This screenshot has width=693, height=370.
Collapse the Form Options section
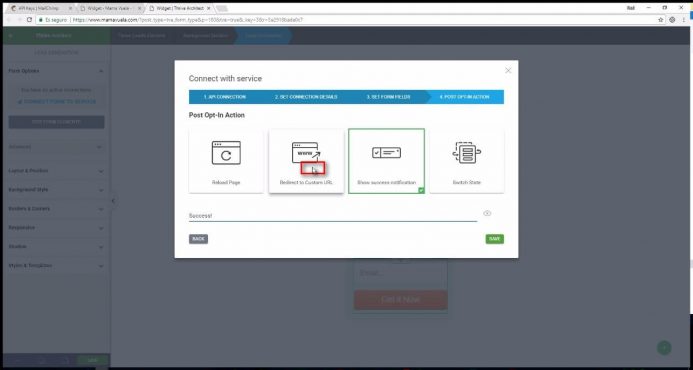click(57, 71)
